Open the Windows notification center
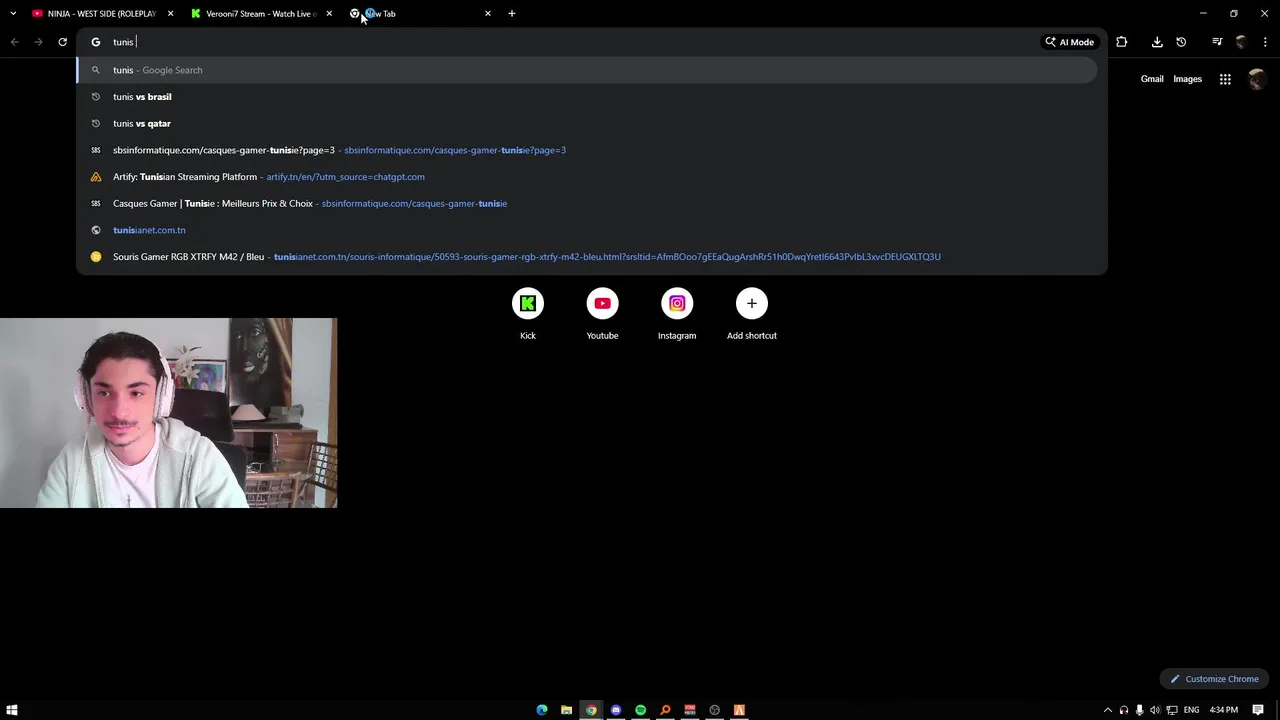Screen dimensions: 1280x720 click(1258, 710)
